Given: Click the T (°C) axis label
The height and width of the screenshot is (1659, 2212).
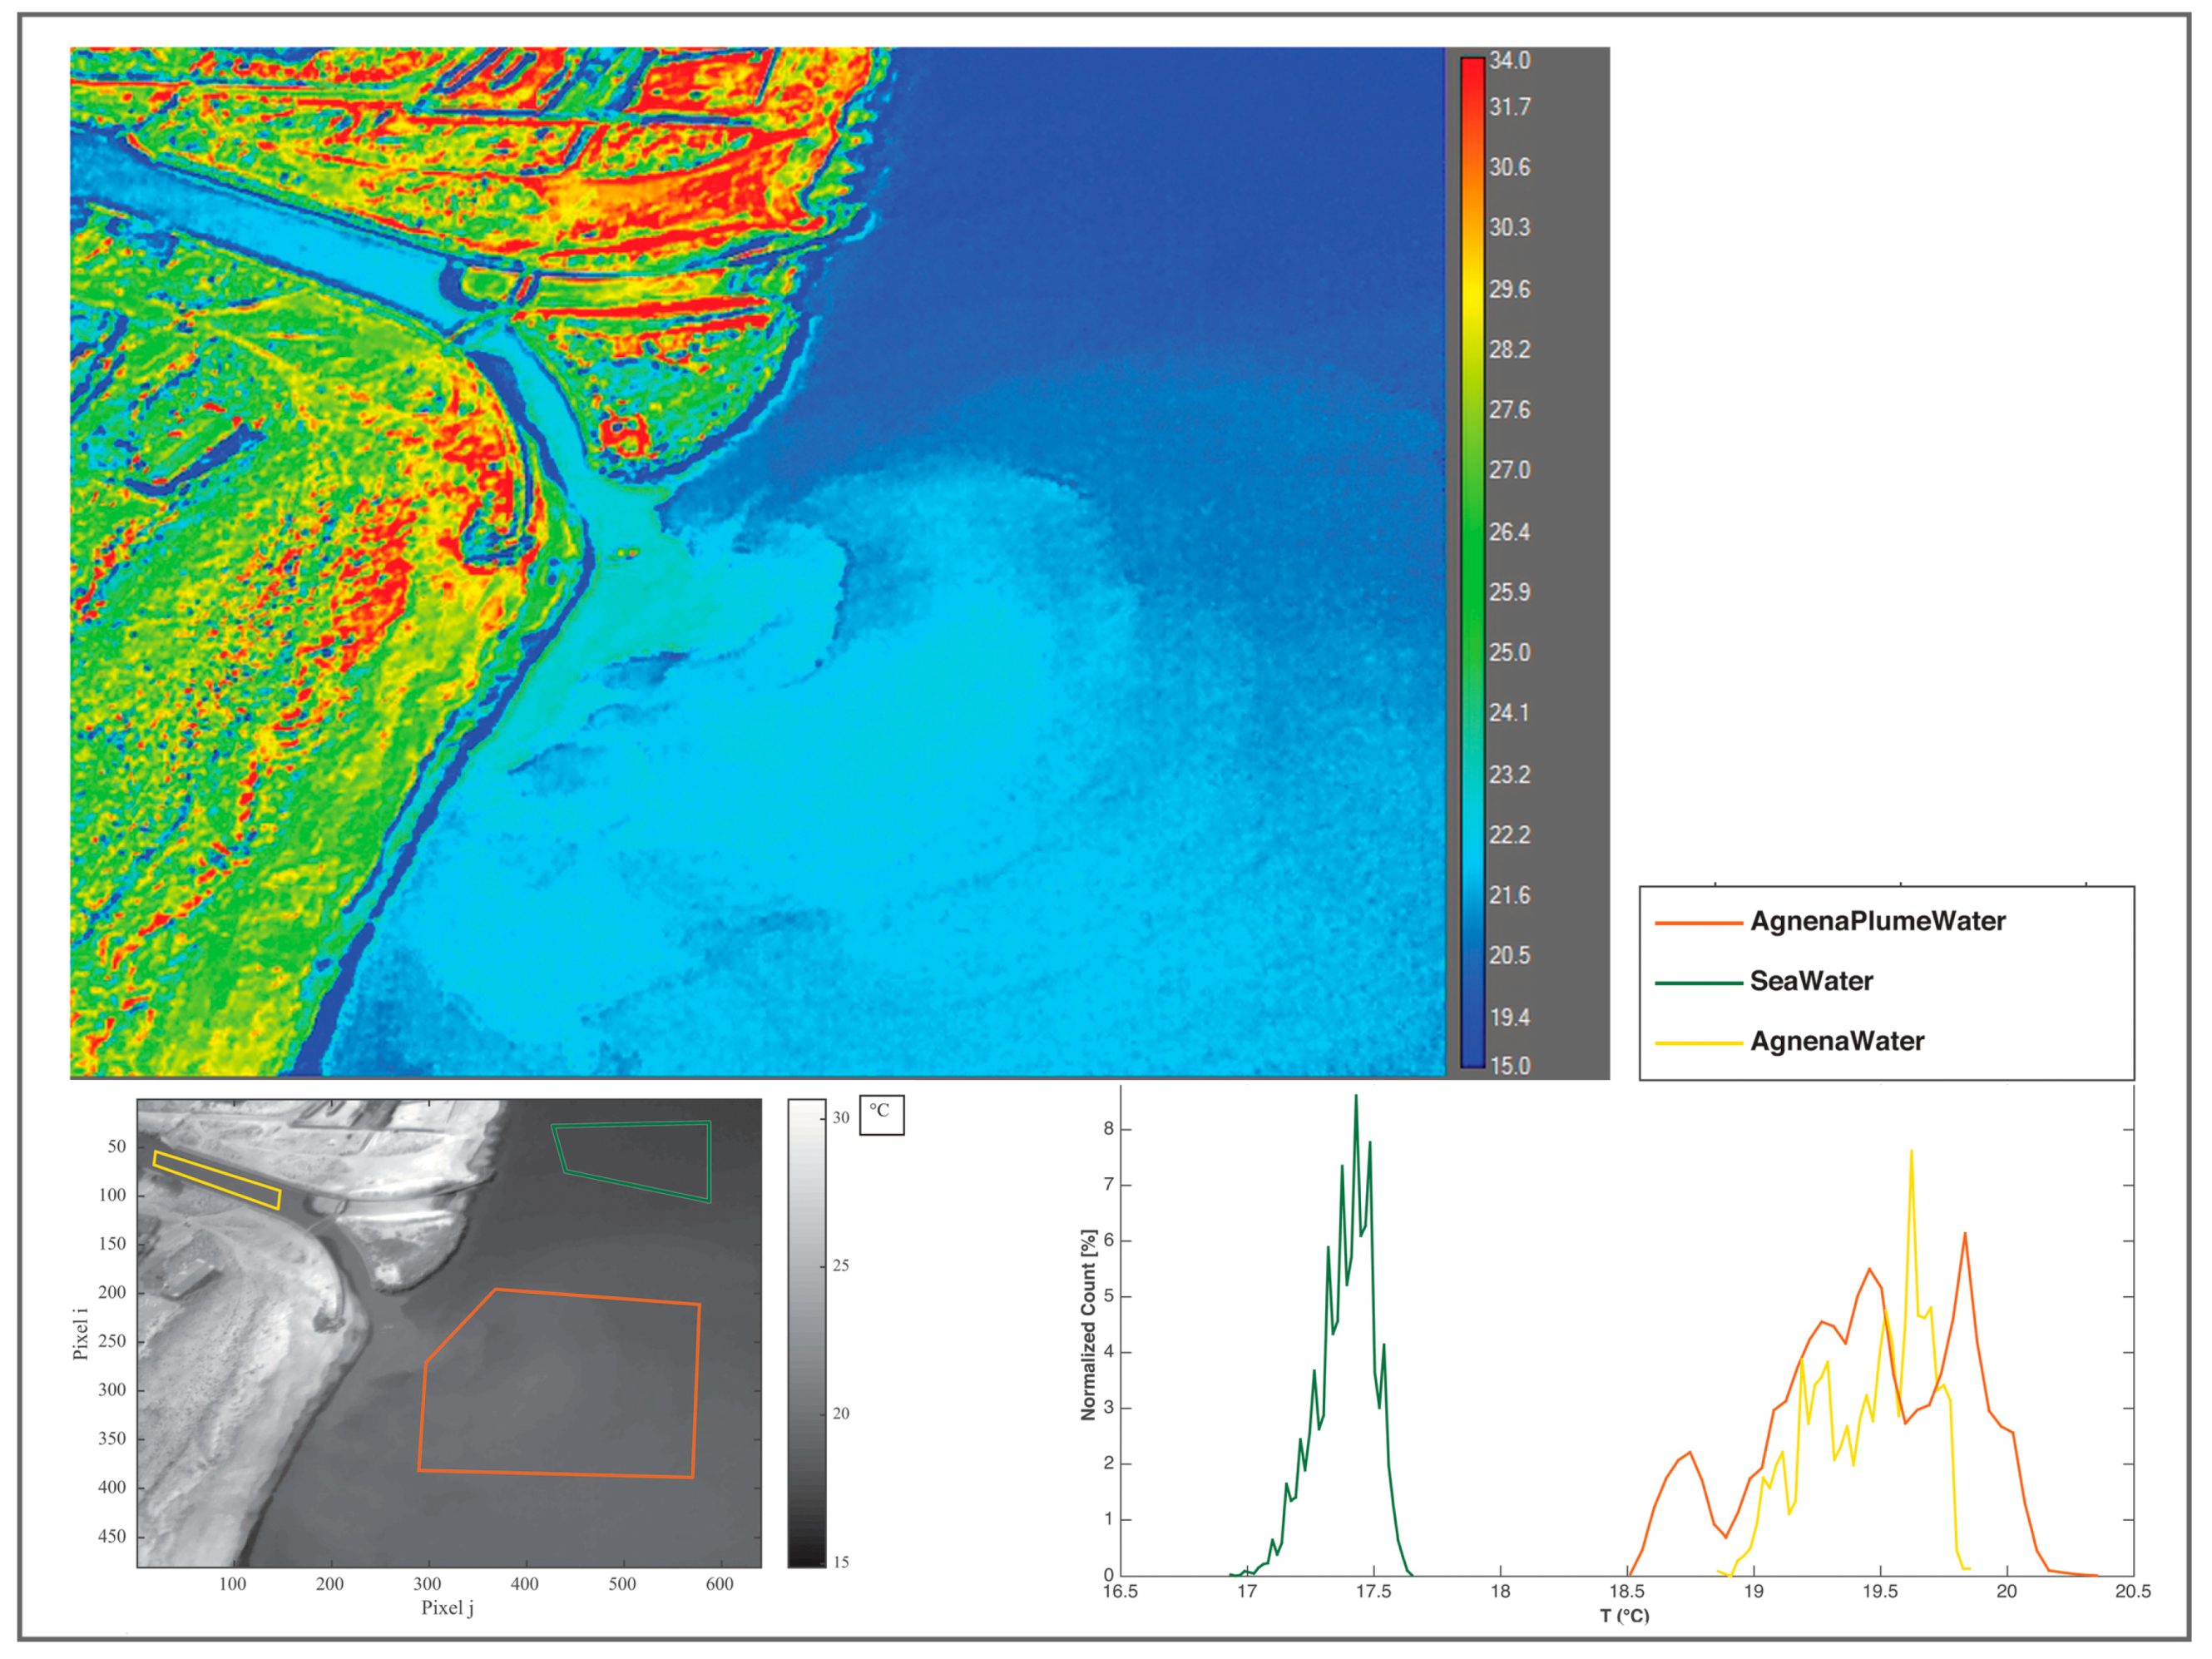Looking at the screenshot, I should tap(1624, 1615).
